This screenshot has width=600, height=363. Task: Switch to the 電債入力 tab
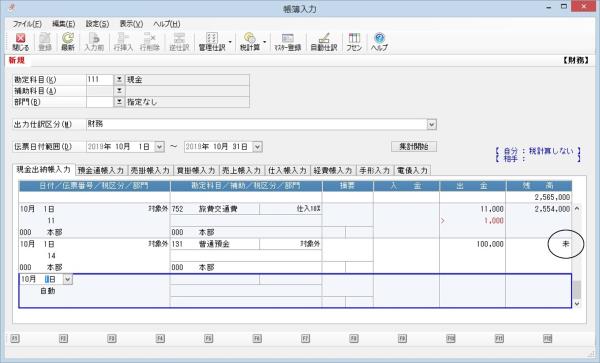[412, 171]
